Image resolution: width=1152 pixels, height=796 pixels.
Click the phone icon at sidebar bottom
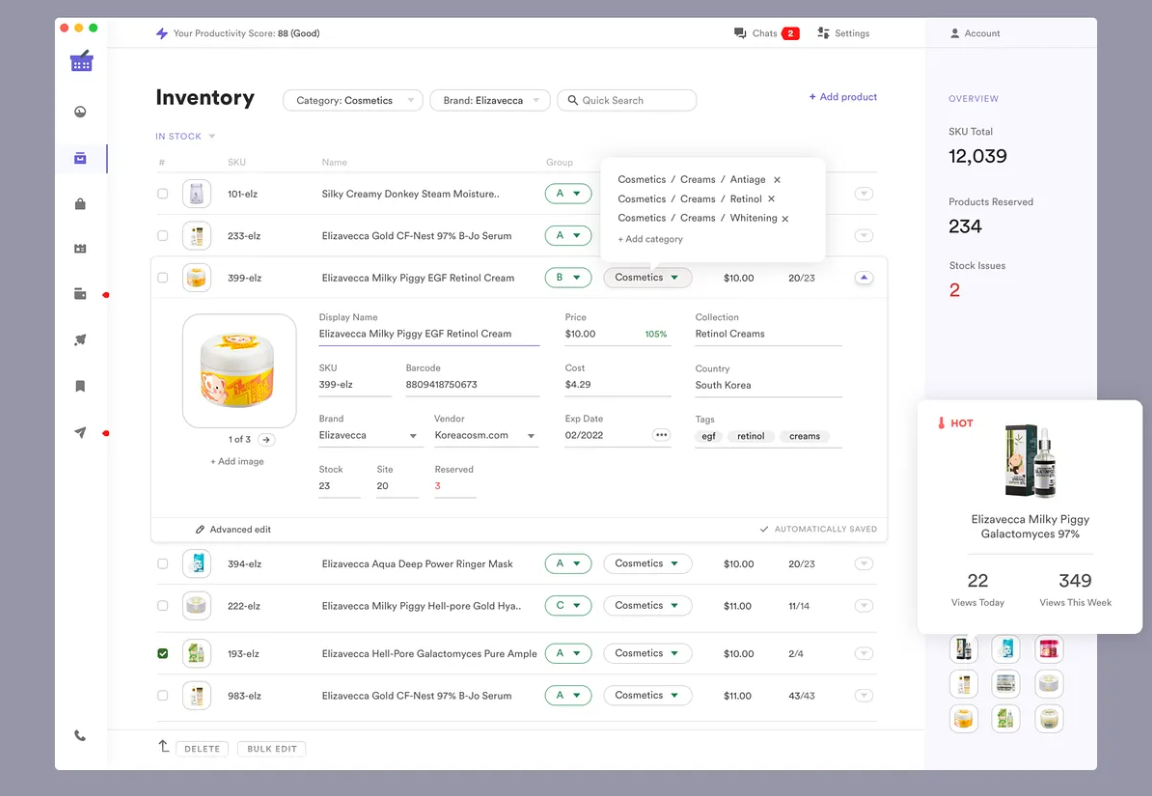tap(81, 736)
